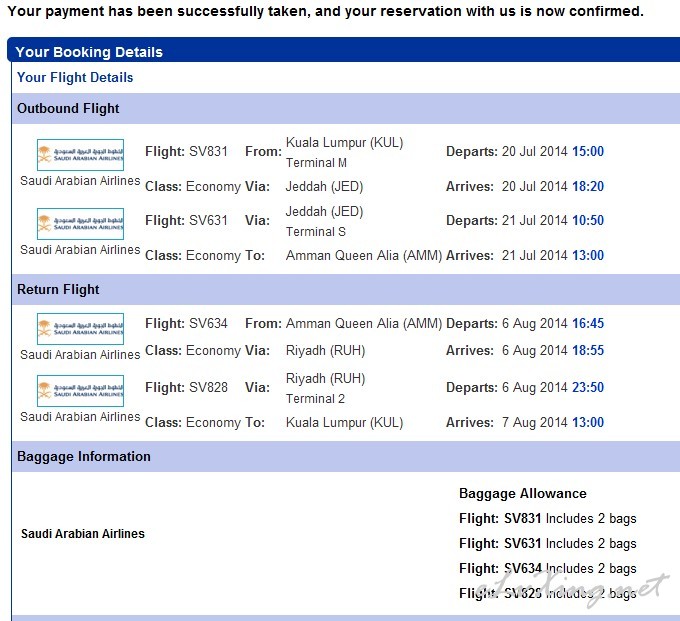Select the Your Booking Details header bar

tap(343, 50)
